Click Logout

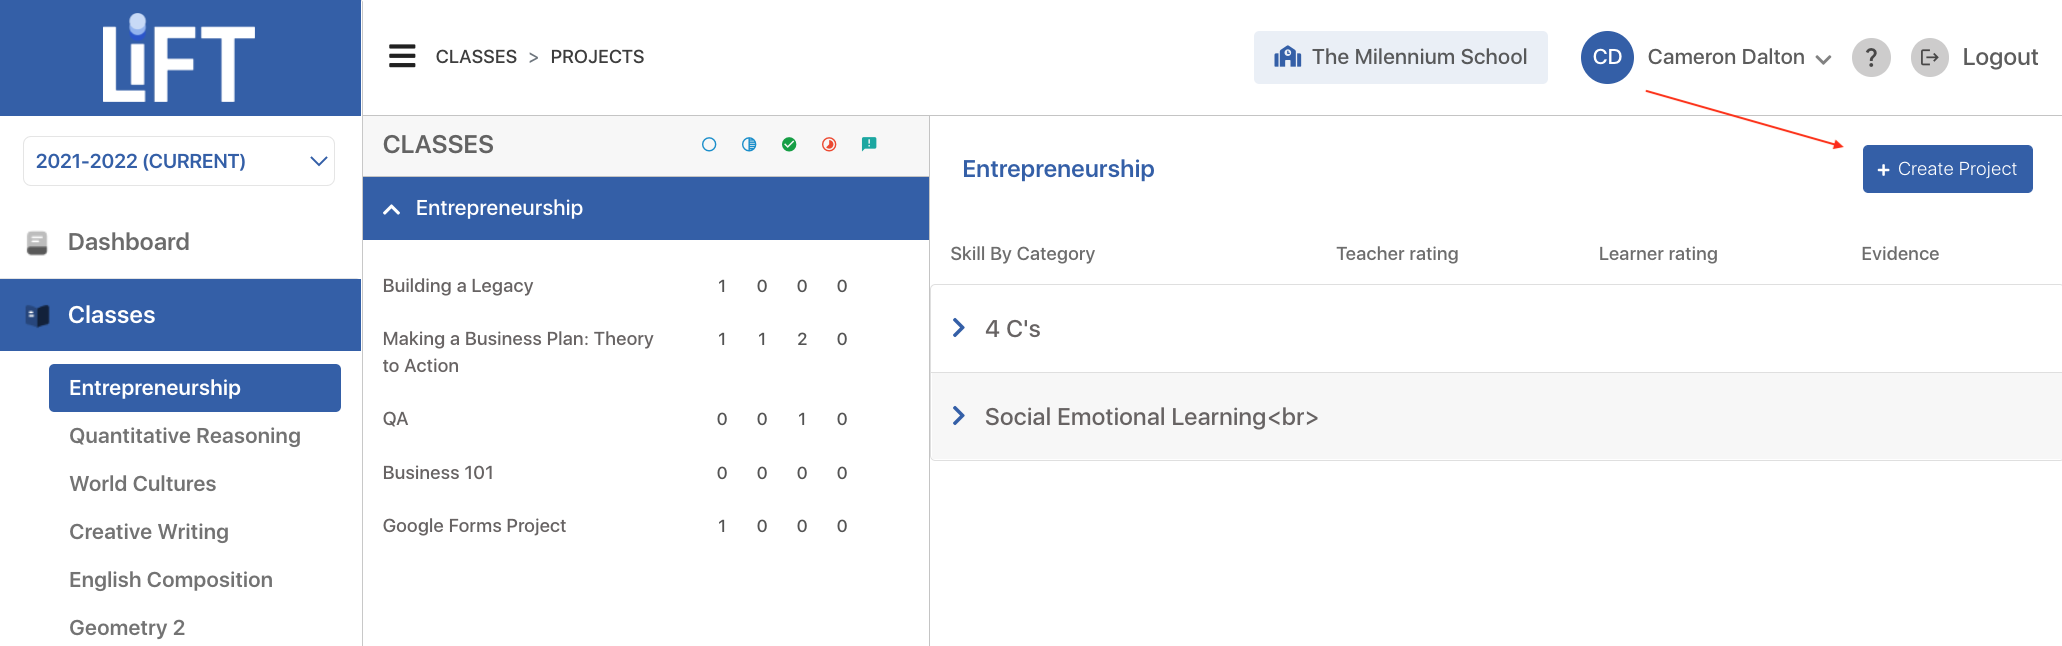click(x=1999, y=57)
